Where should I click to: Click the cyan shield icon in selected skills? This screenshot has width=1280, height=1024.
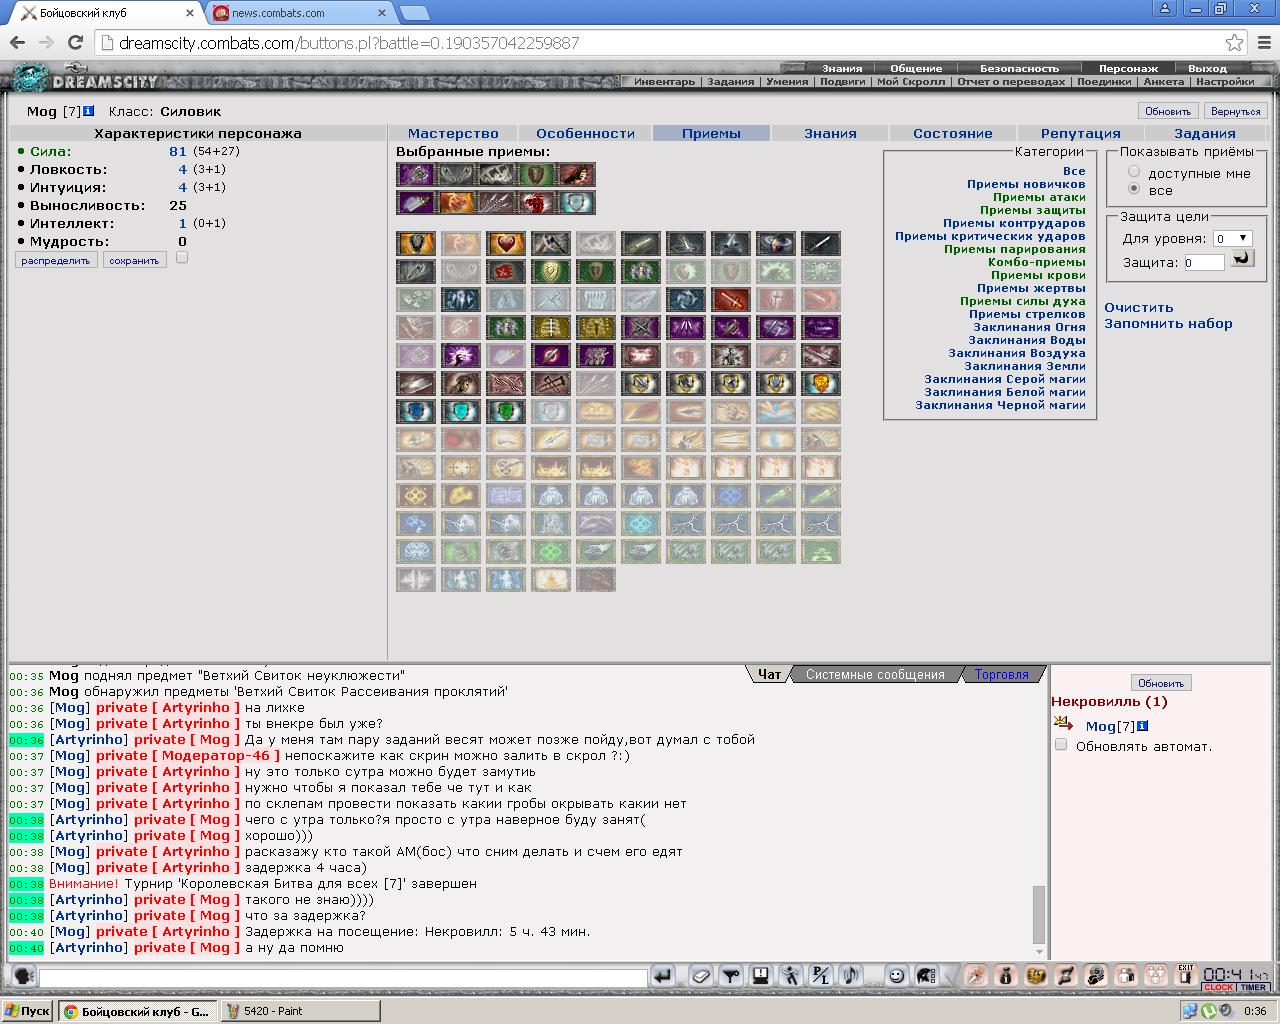[576, 203]
